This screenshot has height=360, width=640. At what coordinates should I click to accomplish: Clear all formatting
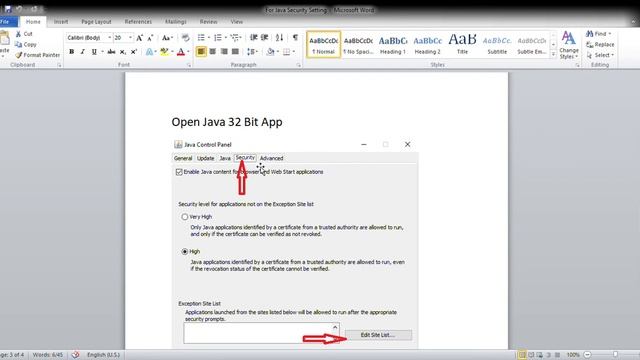(x=185, y=38)
